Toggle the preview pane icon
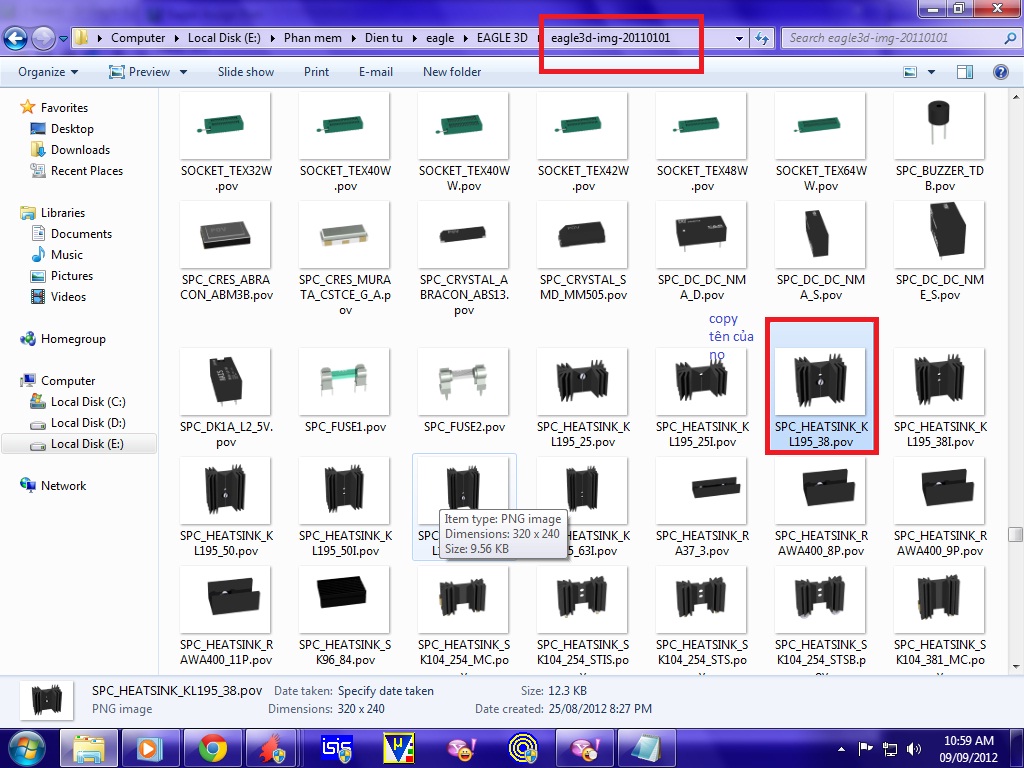The image size is (1024, 768). click(x=965, y=72)
